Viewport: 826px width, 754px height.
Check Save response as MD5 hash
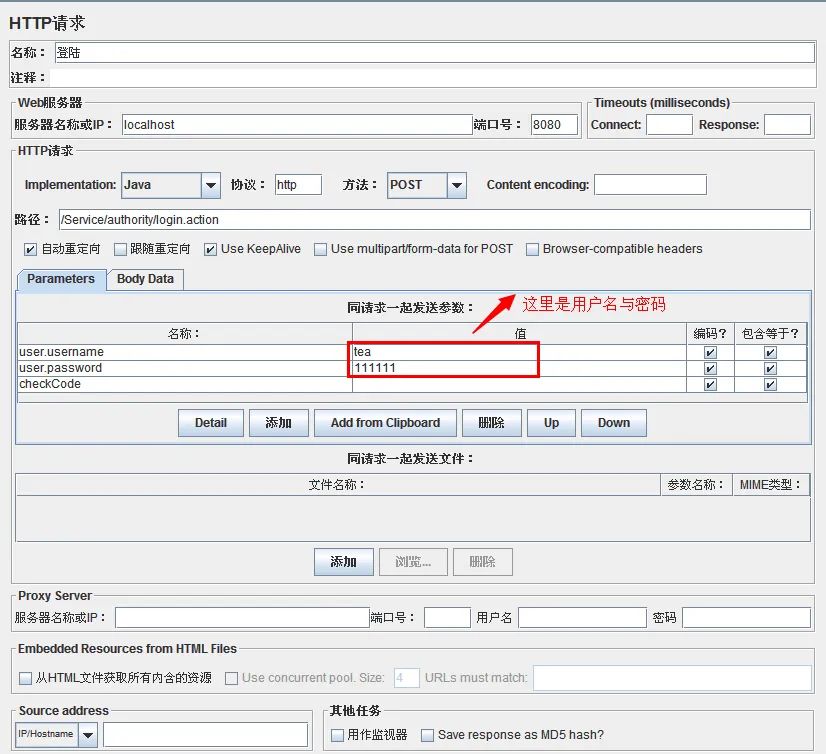click(429, 733)
